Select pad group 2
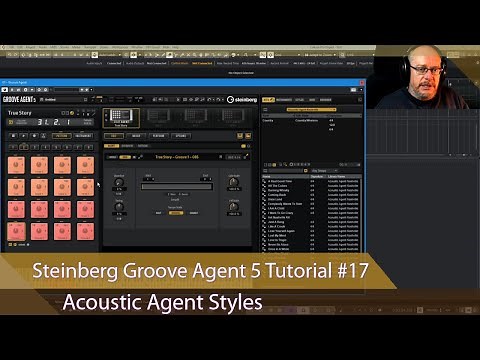The image size is (480, 360). pos(24,147)
